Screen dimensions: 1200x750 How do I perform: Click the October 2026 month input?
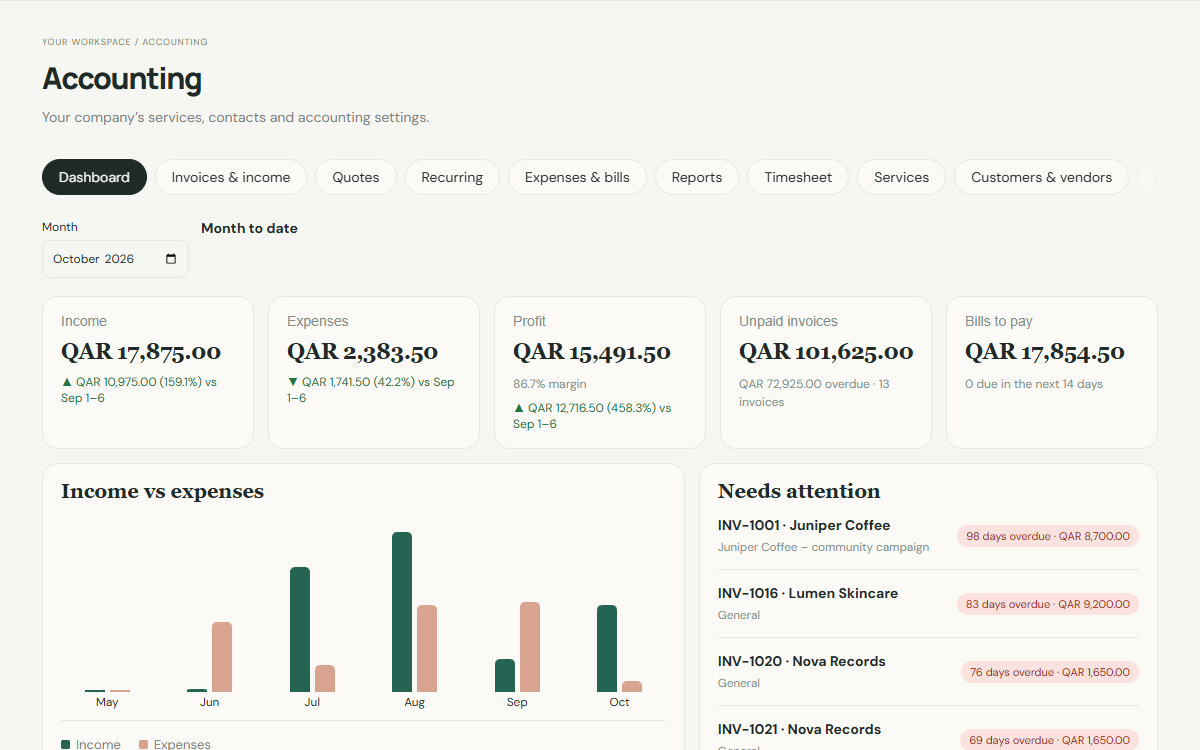[x=115, y=259]
